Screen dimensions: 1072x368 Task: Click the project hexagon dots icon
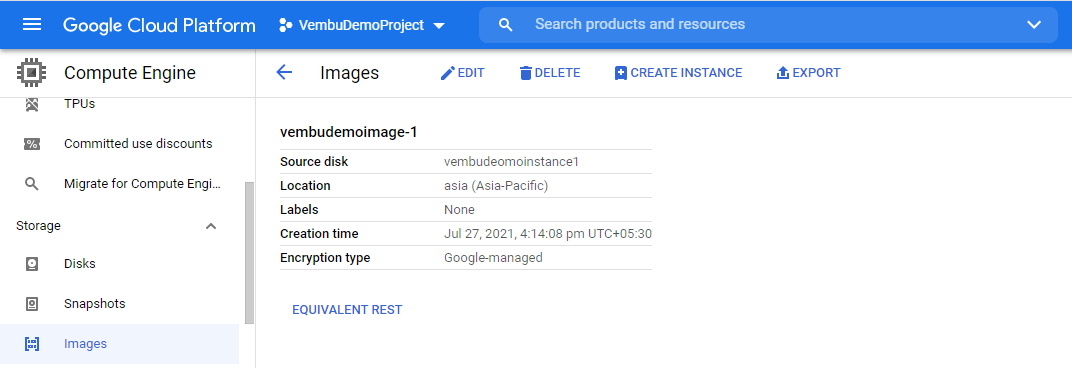pos(286,25)
